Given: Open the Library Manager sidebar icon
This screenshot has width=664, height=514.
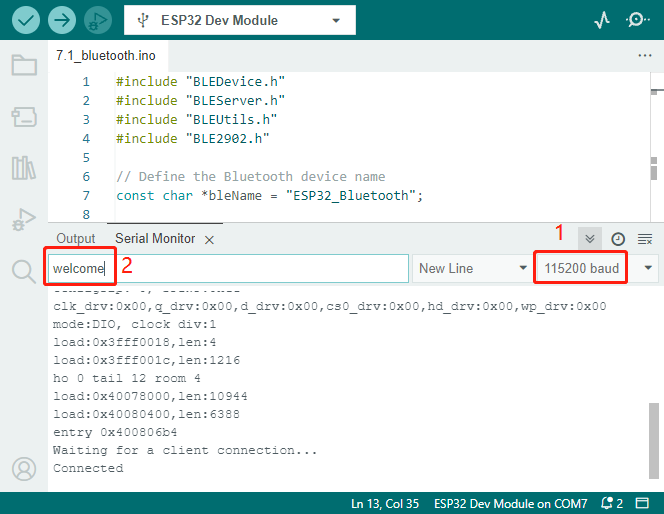Looking at the screenshot, I should tap(24, 168).
